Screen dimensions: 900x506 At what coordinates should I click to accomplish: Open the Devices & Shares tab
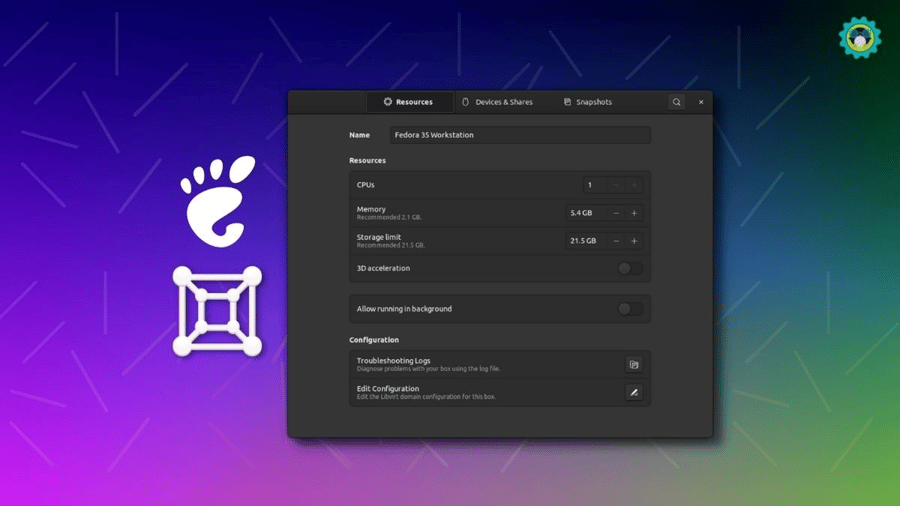(x=497, y=102)
